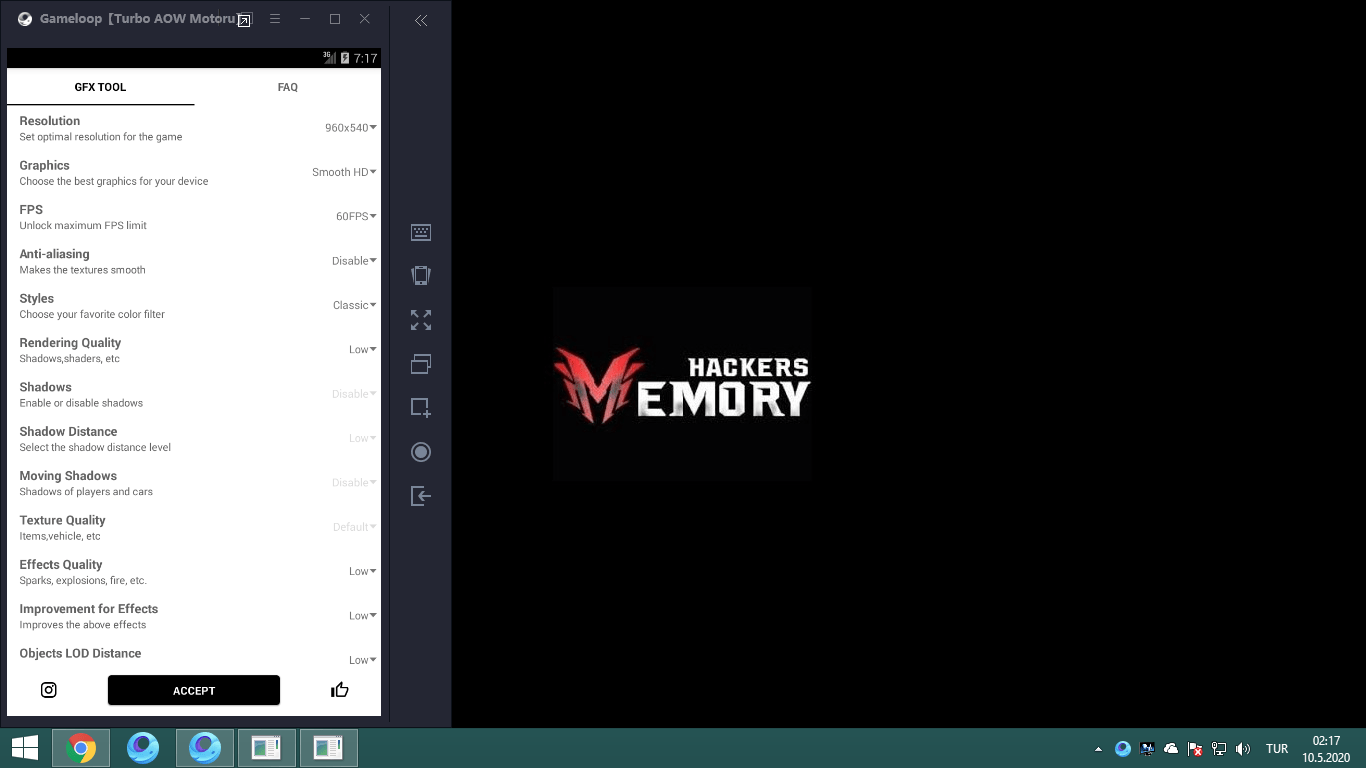Open the FPS dropdown showing 60FPS
Image resolution: width=1366 pixels, height=768 pixels.
pos(356,216)
